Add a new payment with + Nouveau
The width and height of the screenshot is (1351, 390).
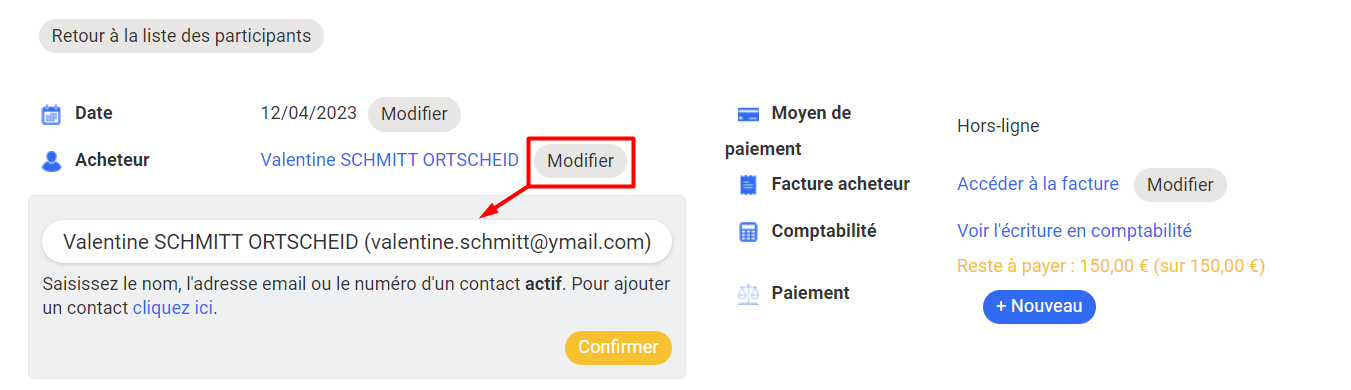pos(1039,307)
